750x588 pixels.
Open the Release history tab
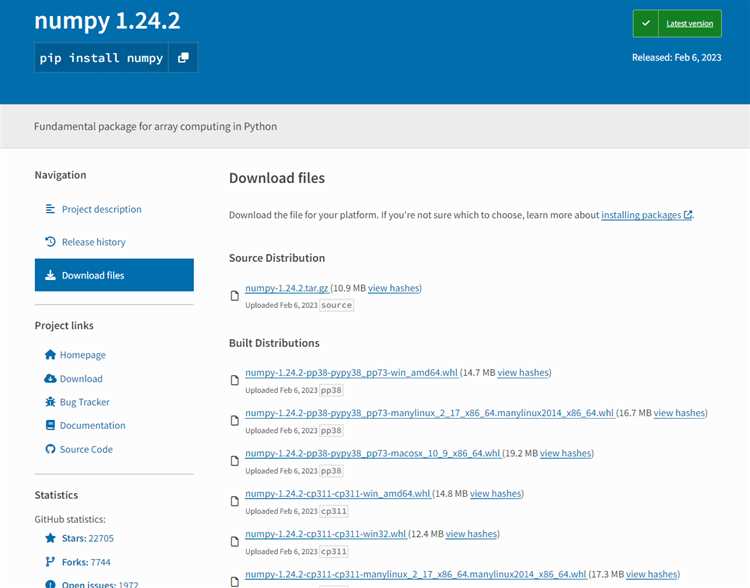[x=114, y=242]
